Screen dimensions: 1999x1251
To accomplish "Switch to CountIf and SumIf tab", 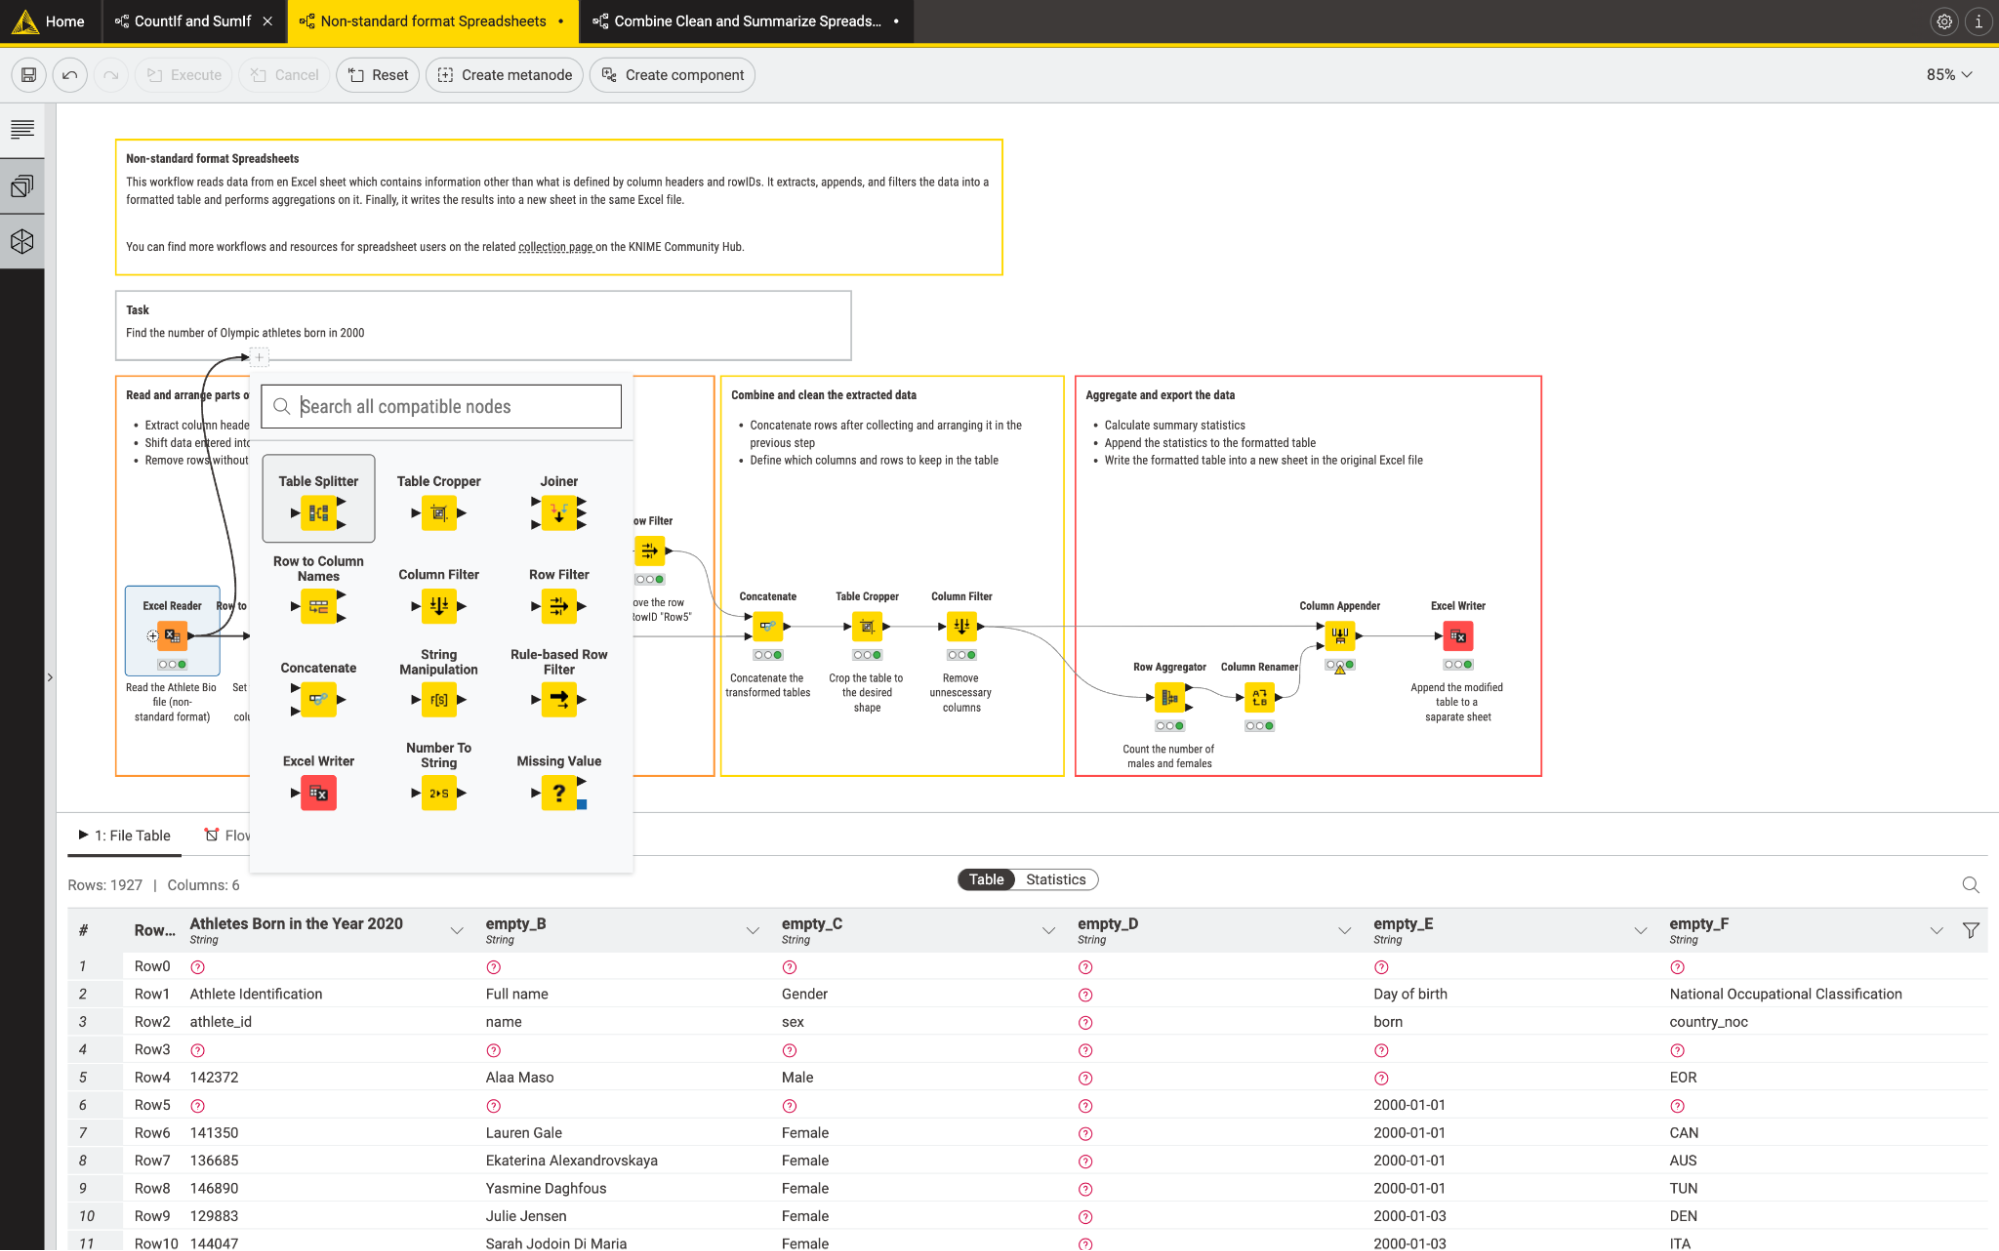I will point(192,21).
